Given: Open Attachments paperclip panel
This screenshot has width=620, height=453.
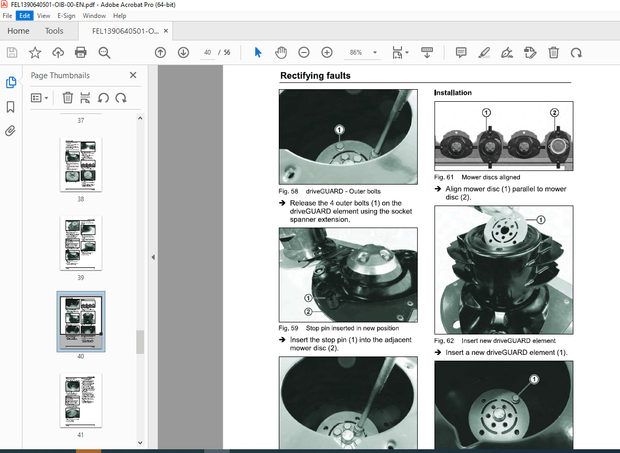Looking at the screenshot, I should tap(11, 131).
